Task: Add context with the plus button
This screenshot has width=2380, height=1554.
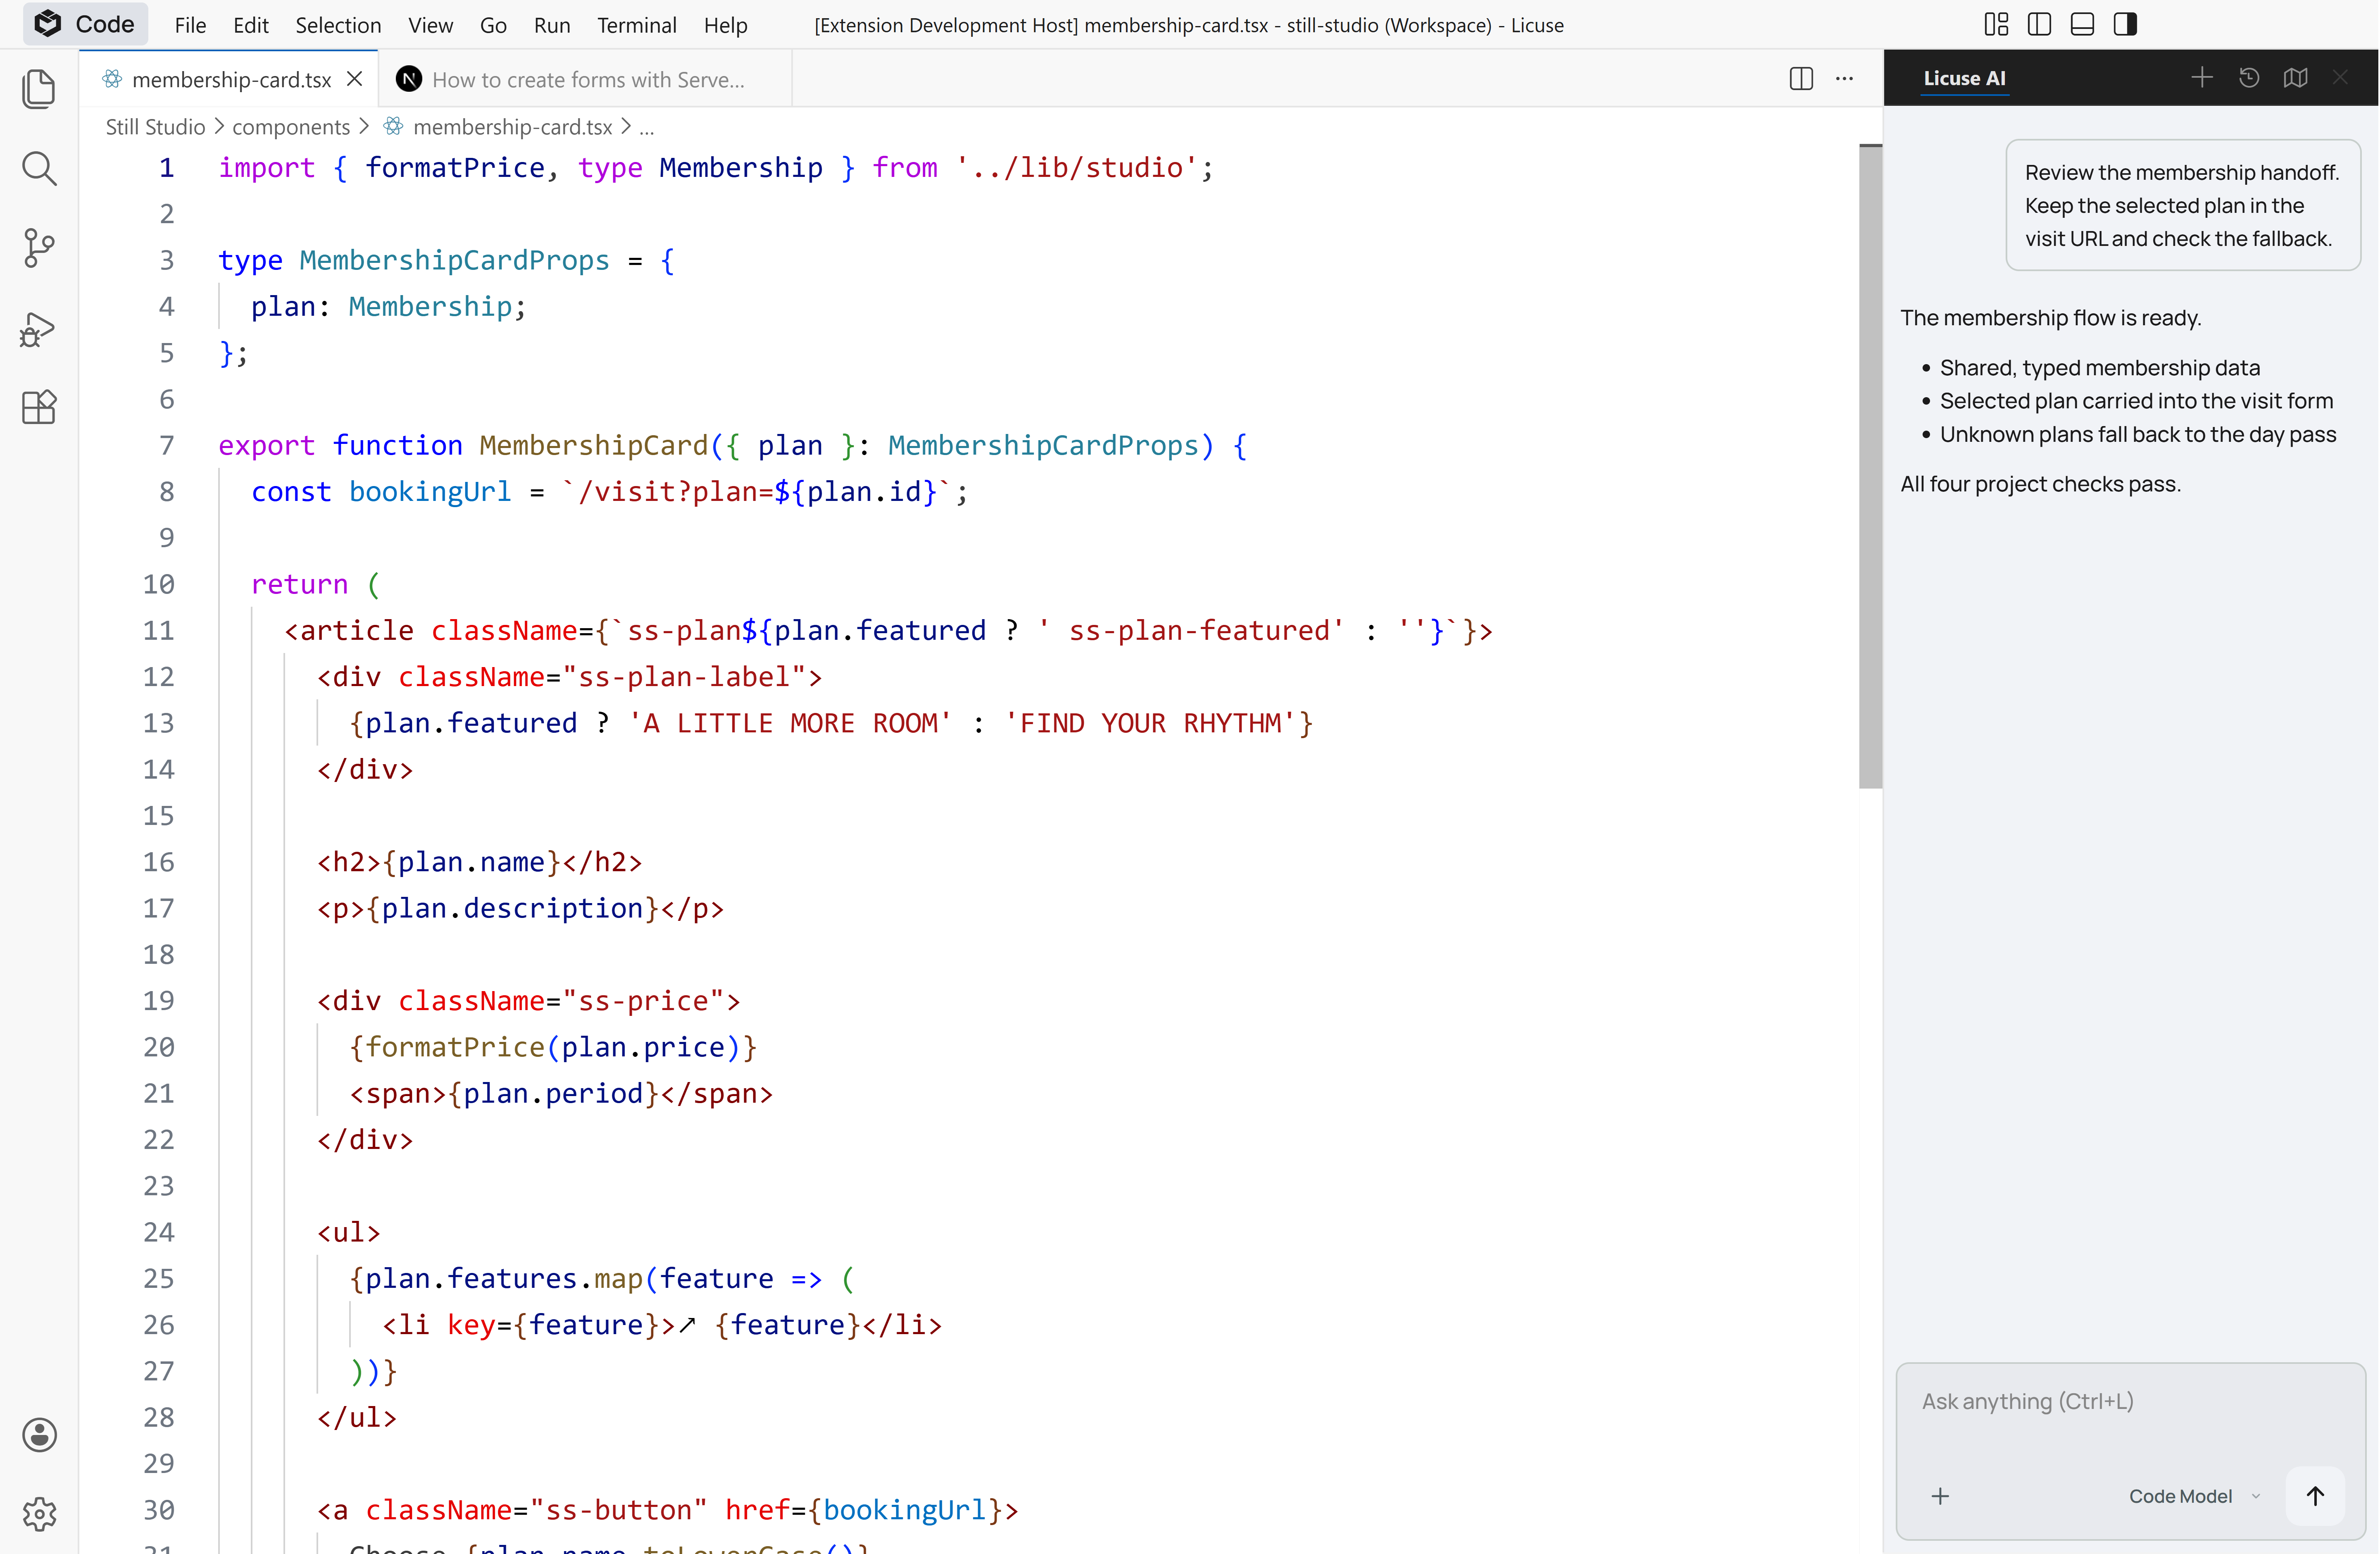Action: pyautogui.click(x=1940, y=1496)
